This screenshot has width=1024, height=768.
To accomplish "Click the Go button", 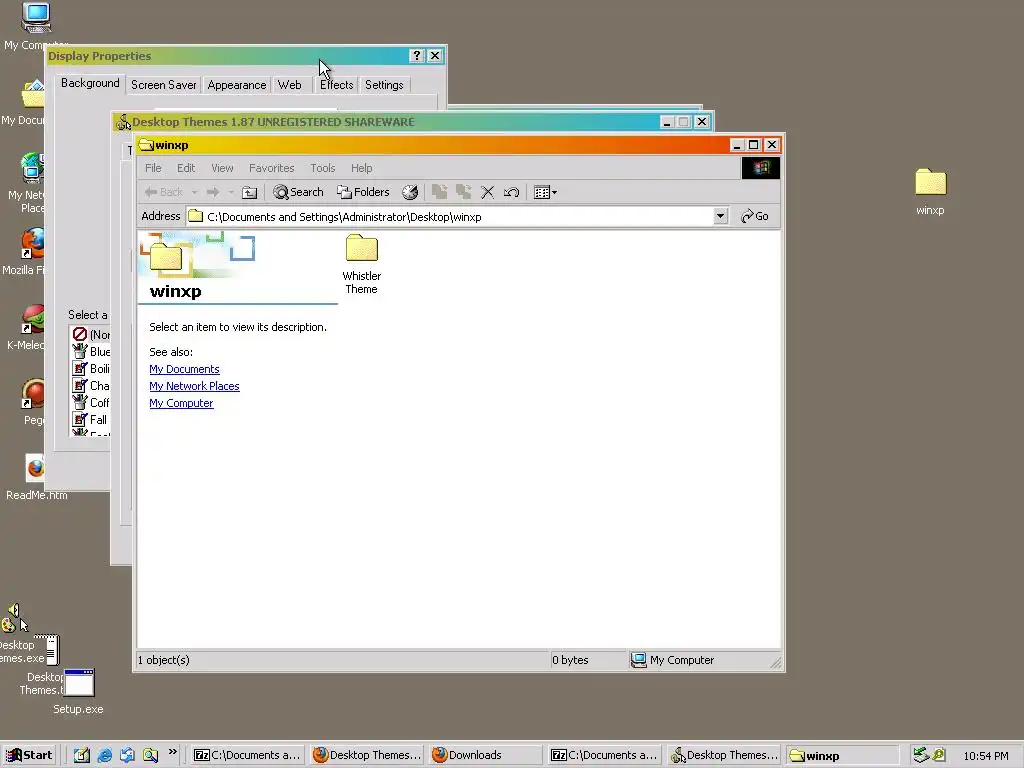I will click(x=755, y=216).
